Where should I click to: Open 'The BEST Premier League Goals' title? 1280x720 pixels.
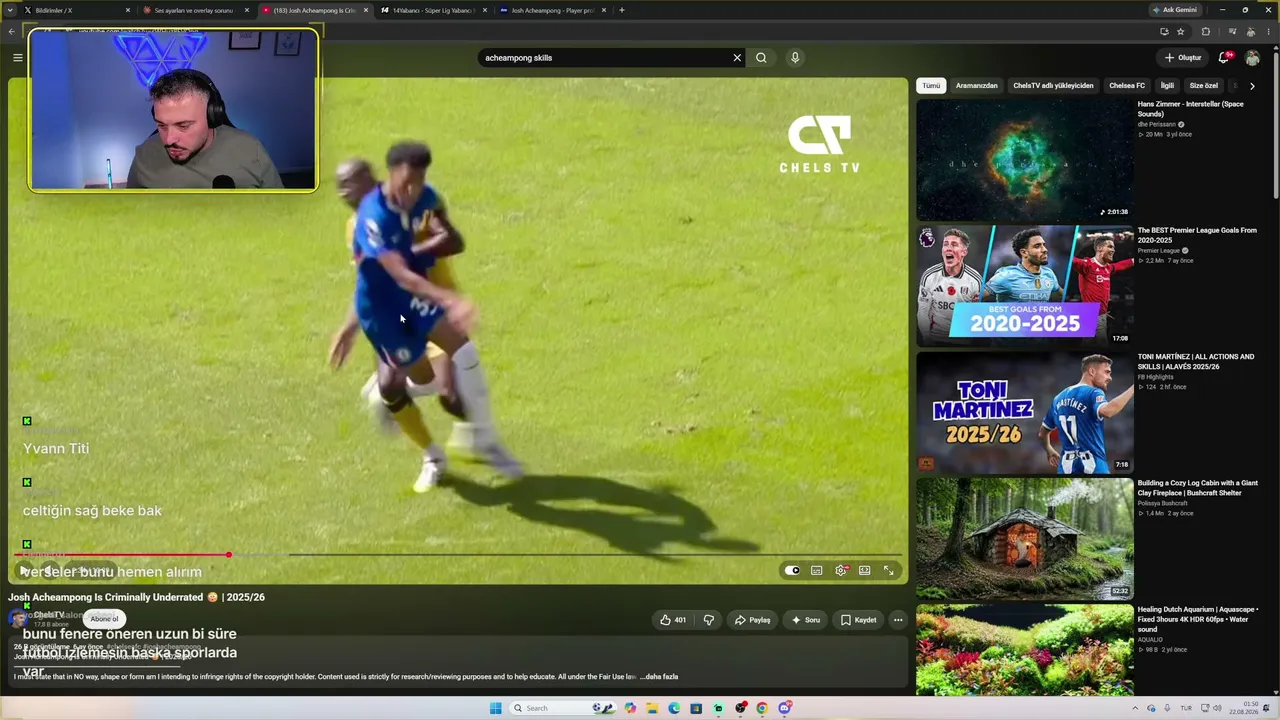click(1197, 235)
